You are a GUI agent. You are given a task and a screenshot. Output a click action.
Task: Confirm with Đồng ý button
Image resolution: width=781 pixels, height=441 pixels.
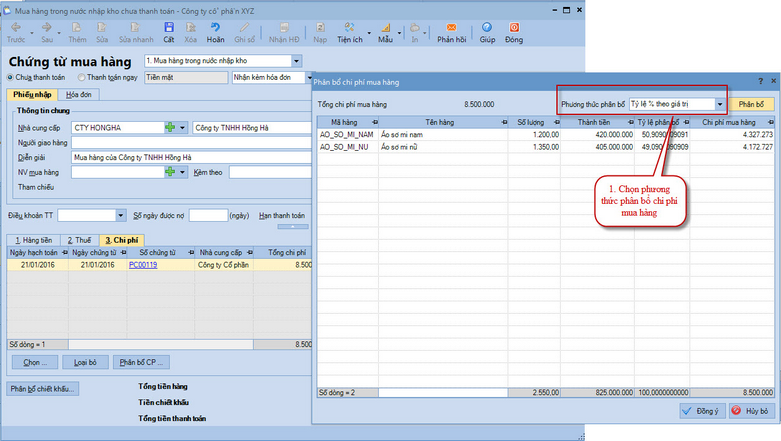click(x=700, y=411)
